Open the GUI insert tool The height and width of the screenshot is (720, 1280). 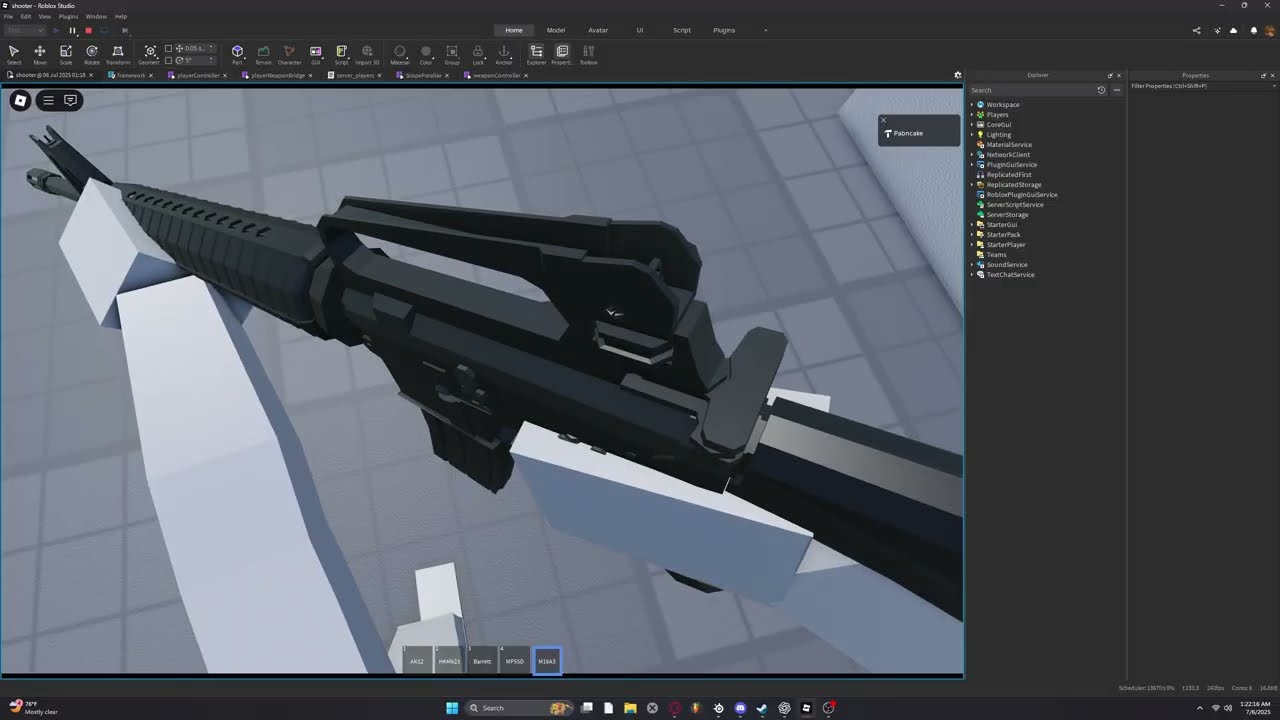[315, 54]
